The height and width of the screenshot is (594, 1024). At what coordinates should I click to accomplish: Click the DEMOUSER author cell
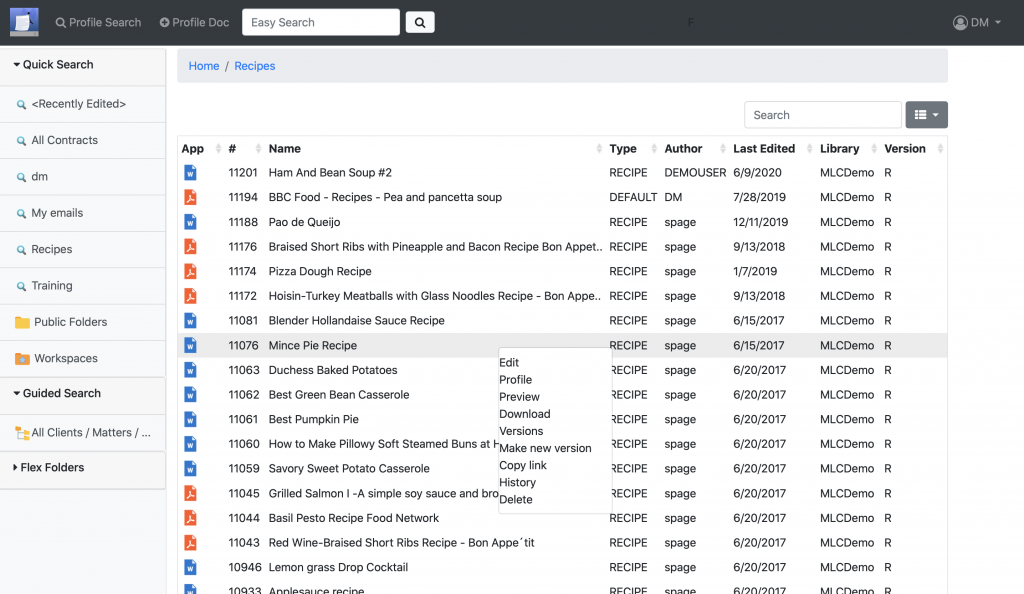695,172
